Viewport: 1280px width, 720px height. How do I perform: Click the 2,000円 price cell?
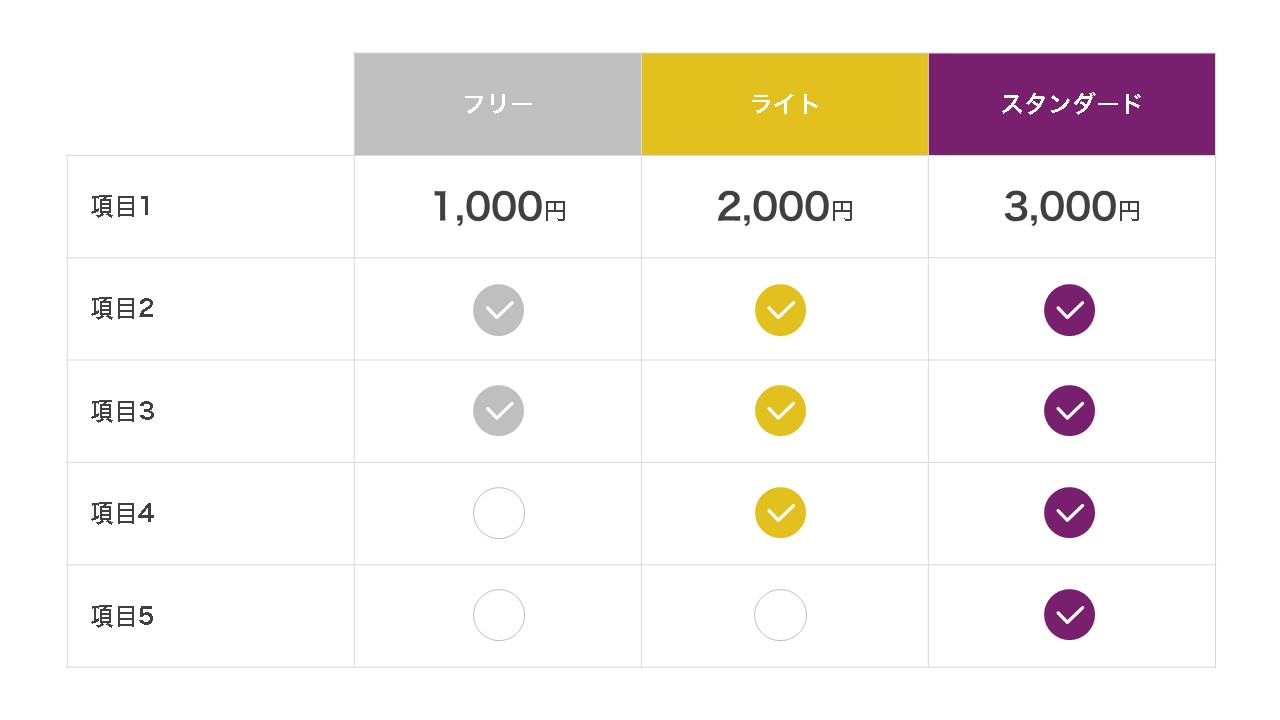(785, 207)
